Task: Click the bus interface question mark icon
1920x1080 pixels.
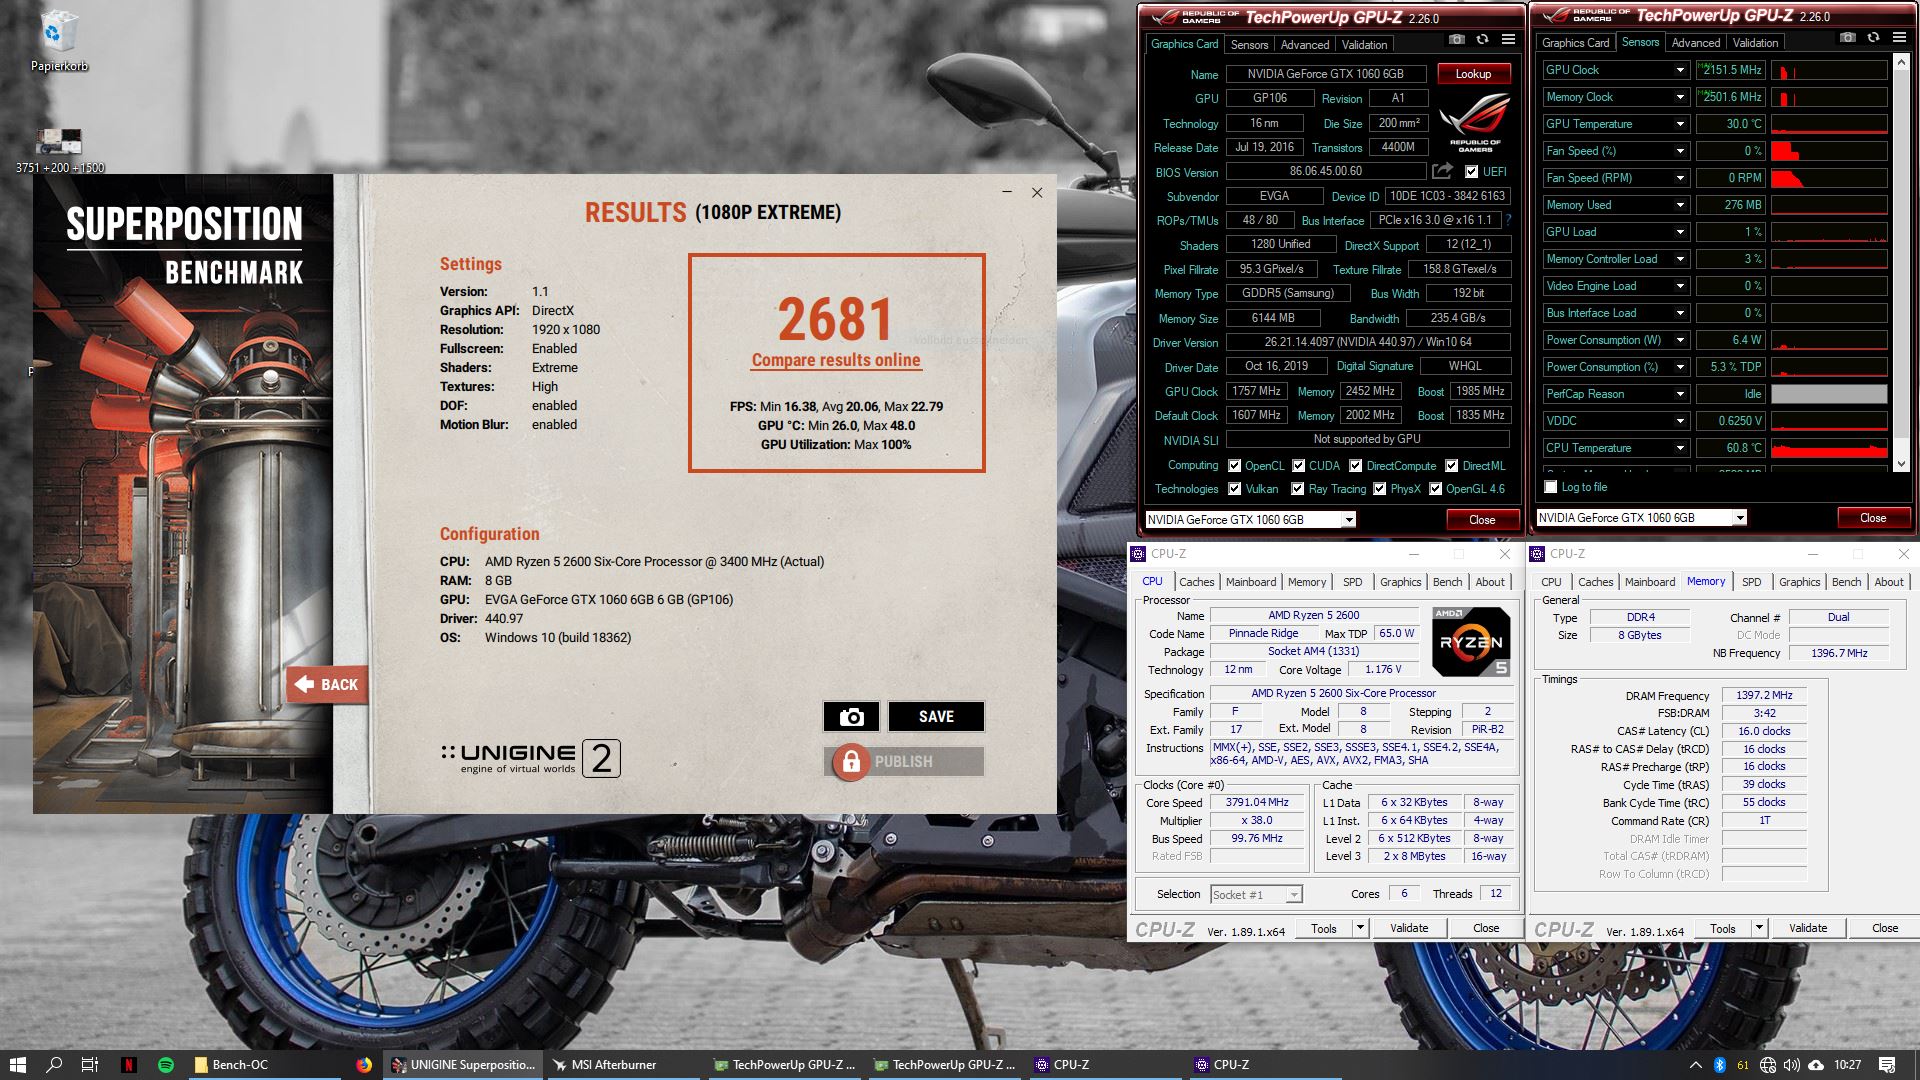Action: [x=1508, y=220]
